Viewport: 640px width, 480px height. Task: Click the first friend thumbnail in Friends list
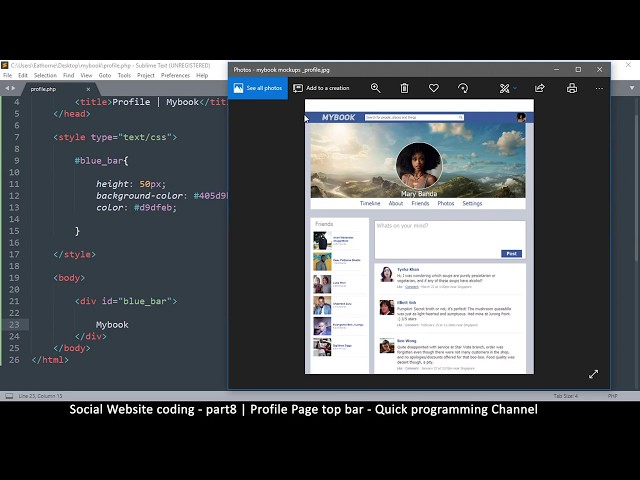point(322,241)
